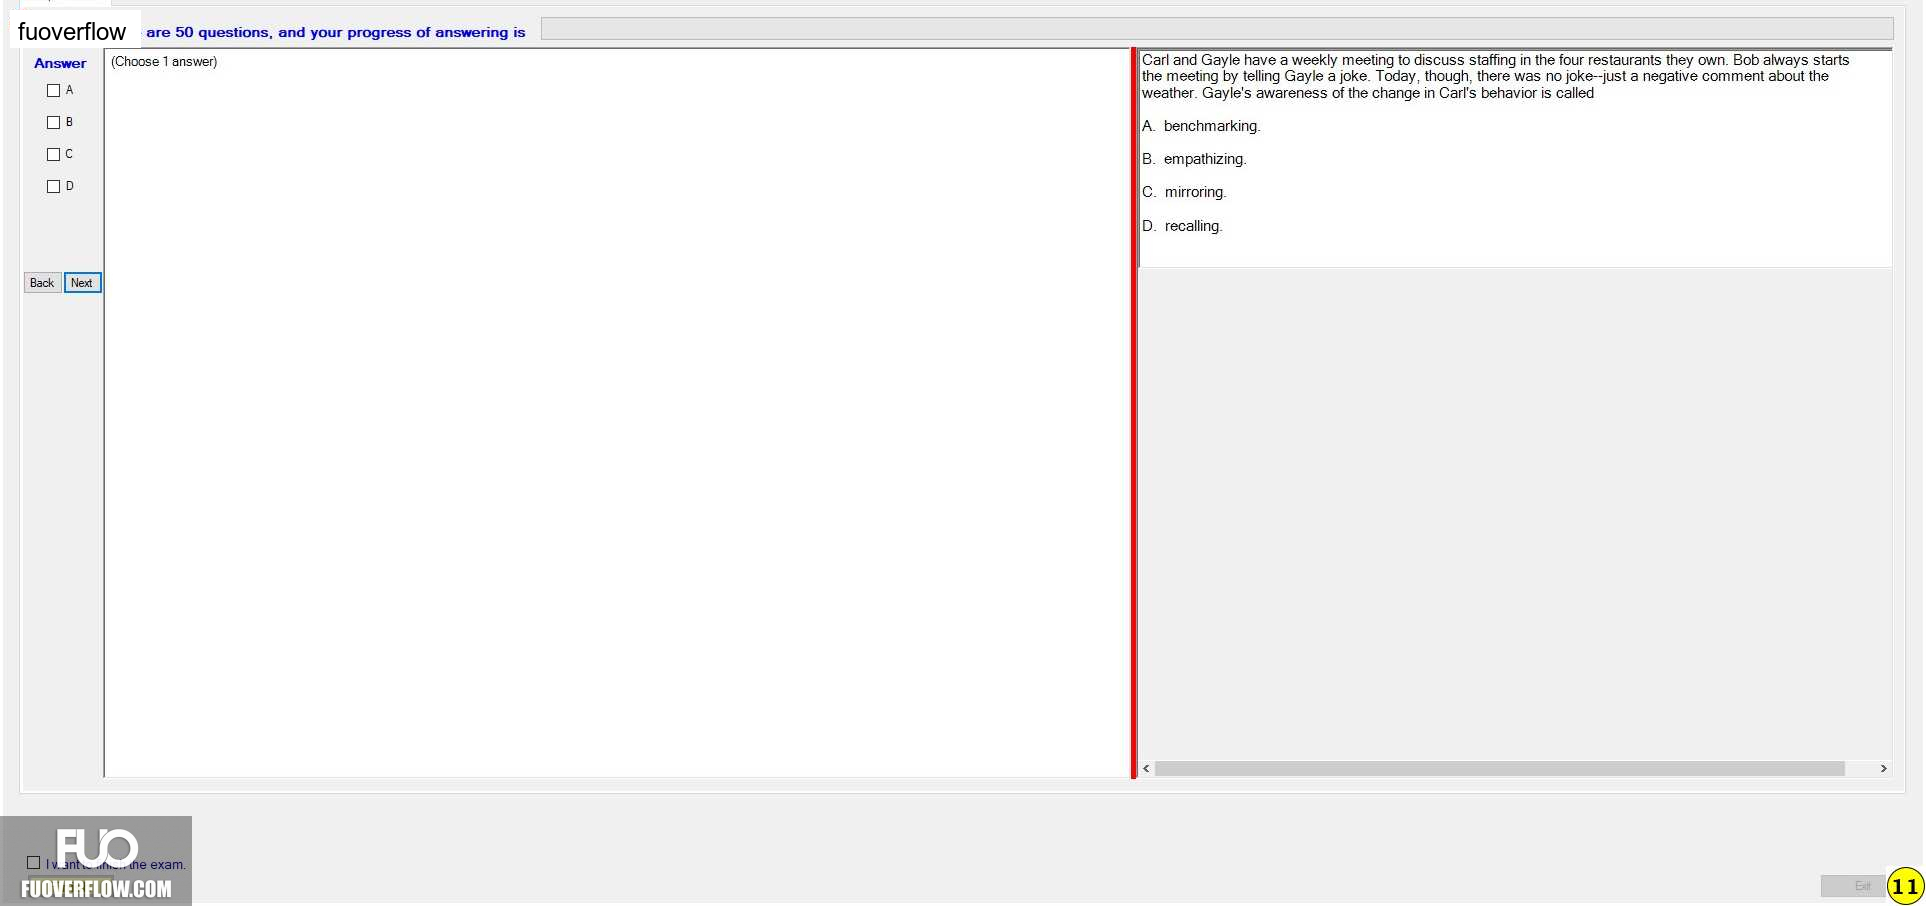Check answer option D

click(x=54, y=187)
